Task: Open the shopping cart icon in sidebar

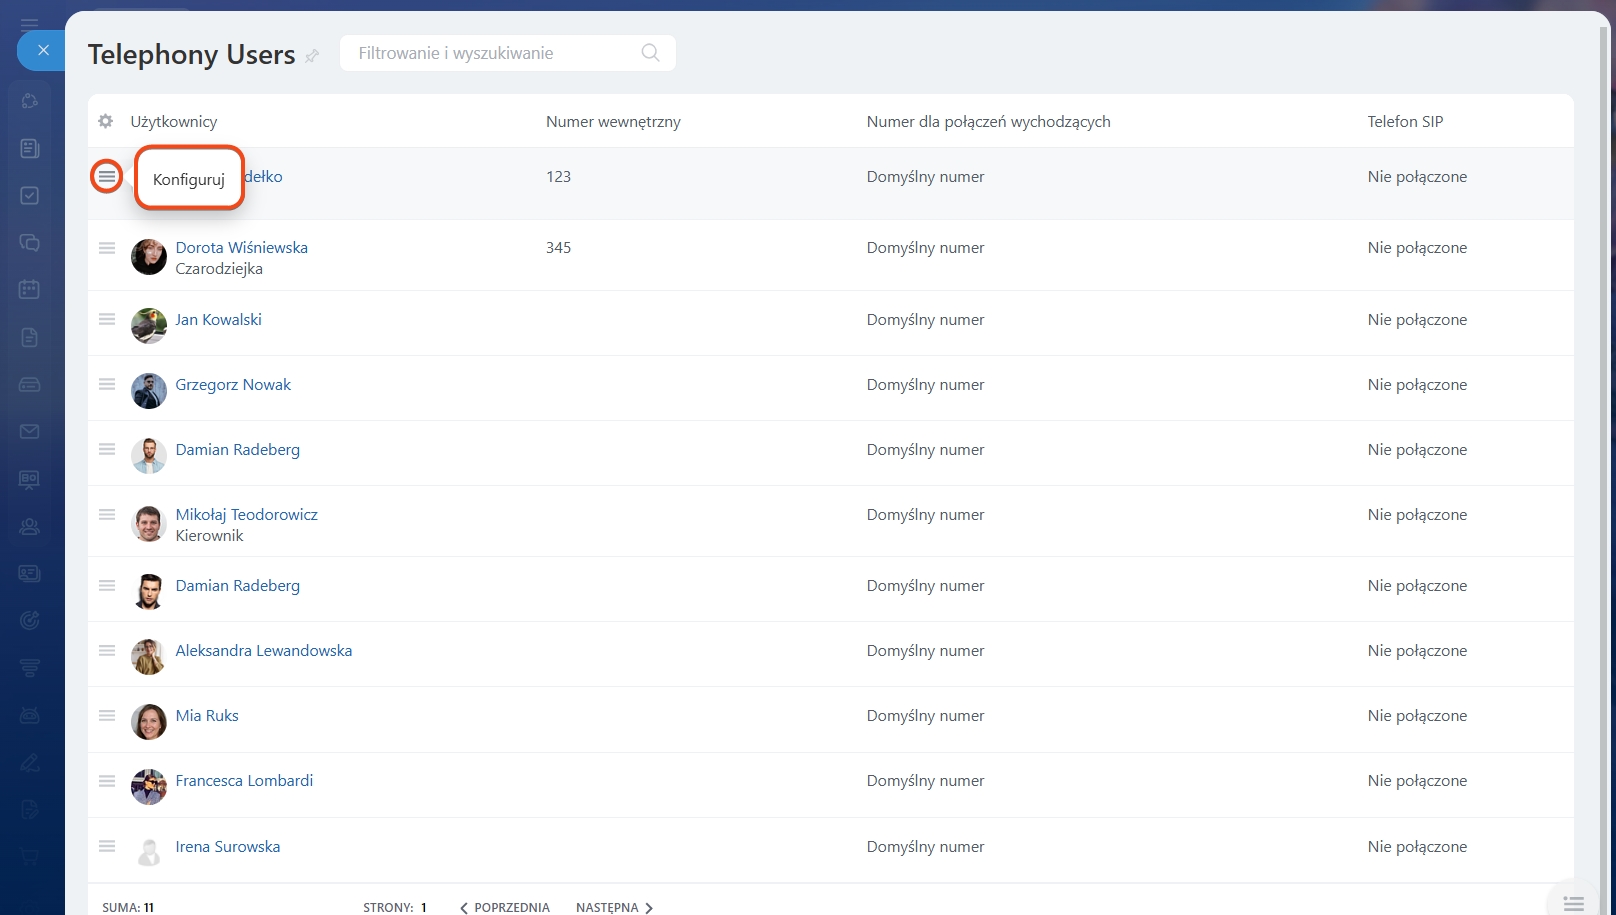Action: [x=30, y=856]
